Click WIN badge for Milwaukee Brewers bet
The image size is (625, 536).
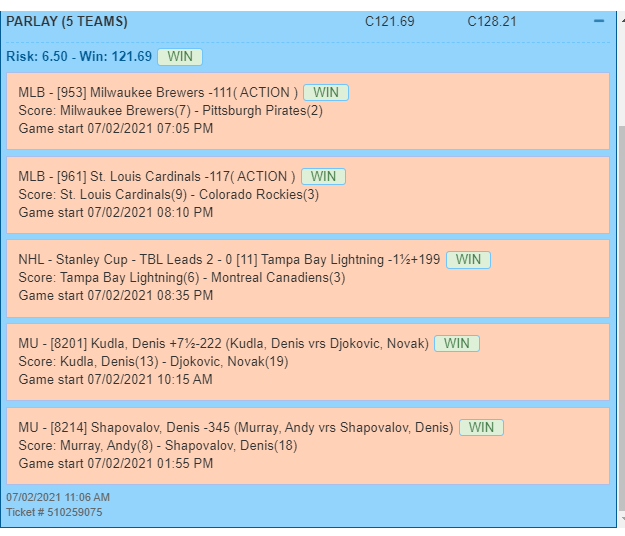(326, 92)
